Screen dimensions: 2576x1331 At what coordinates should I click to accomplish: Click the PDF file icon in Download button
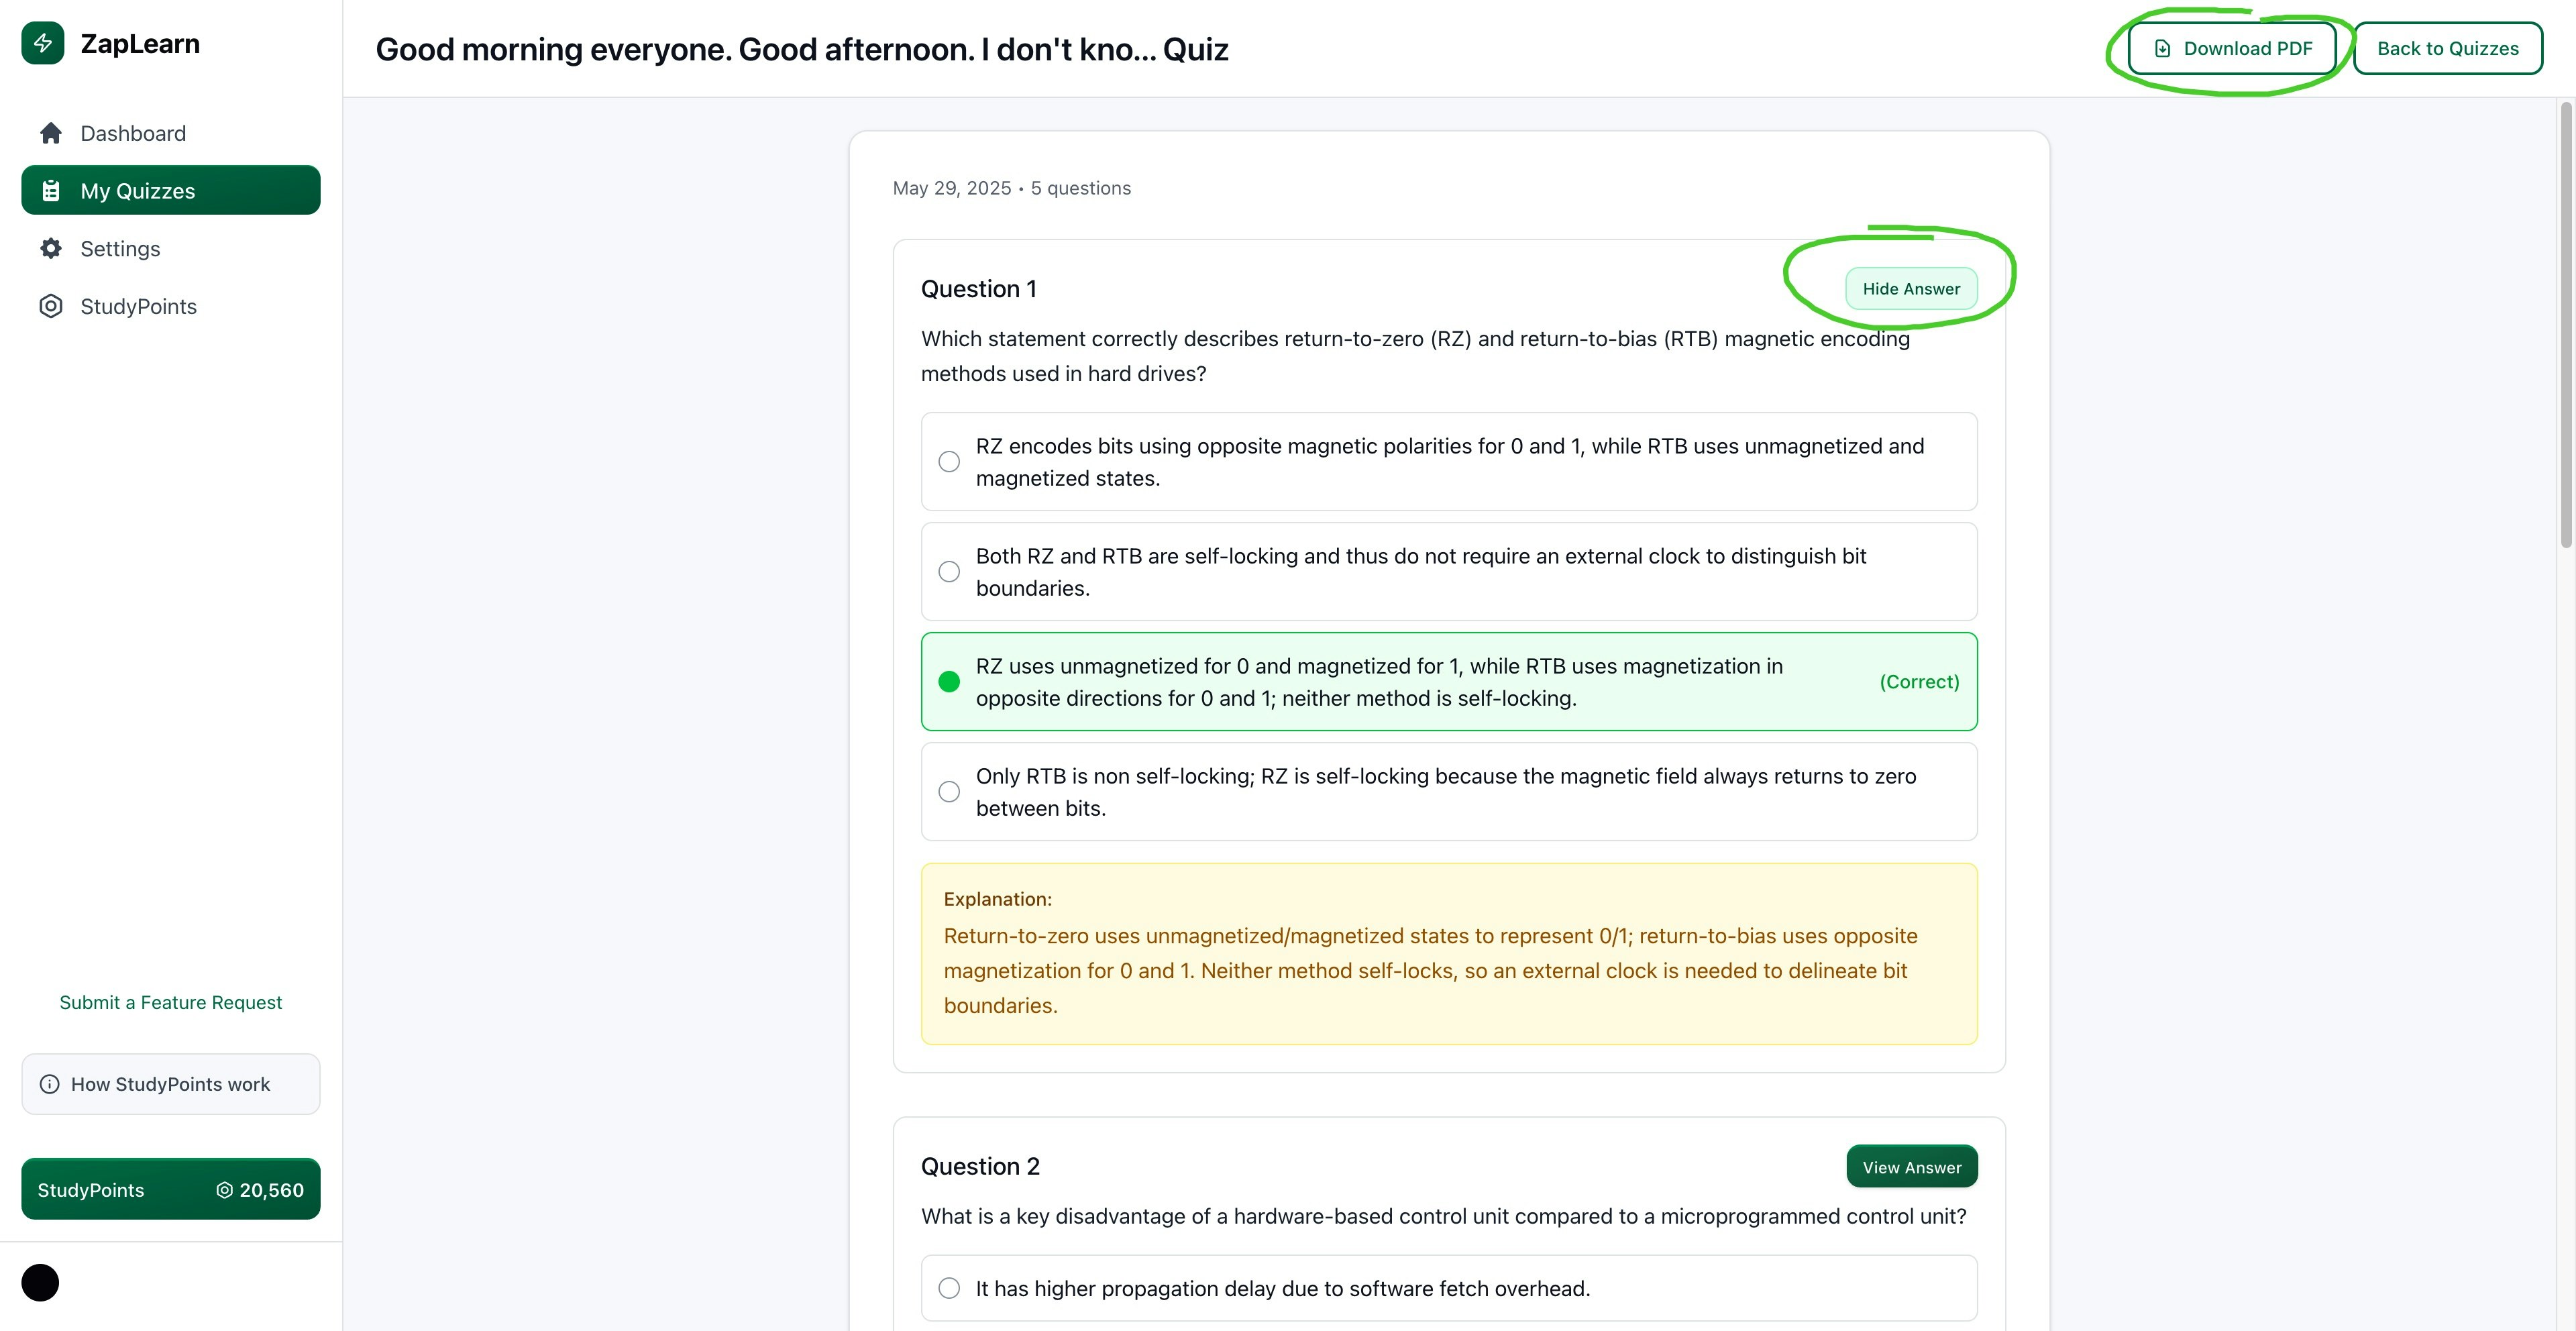(2162, 48)
